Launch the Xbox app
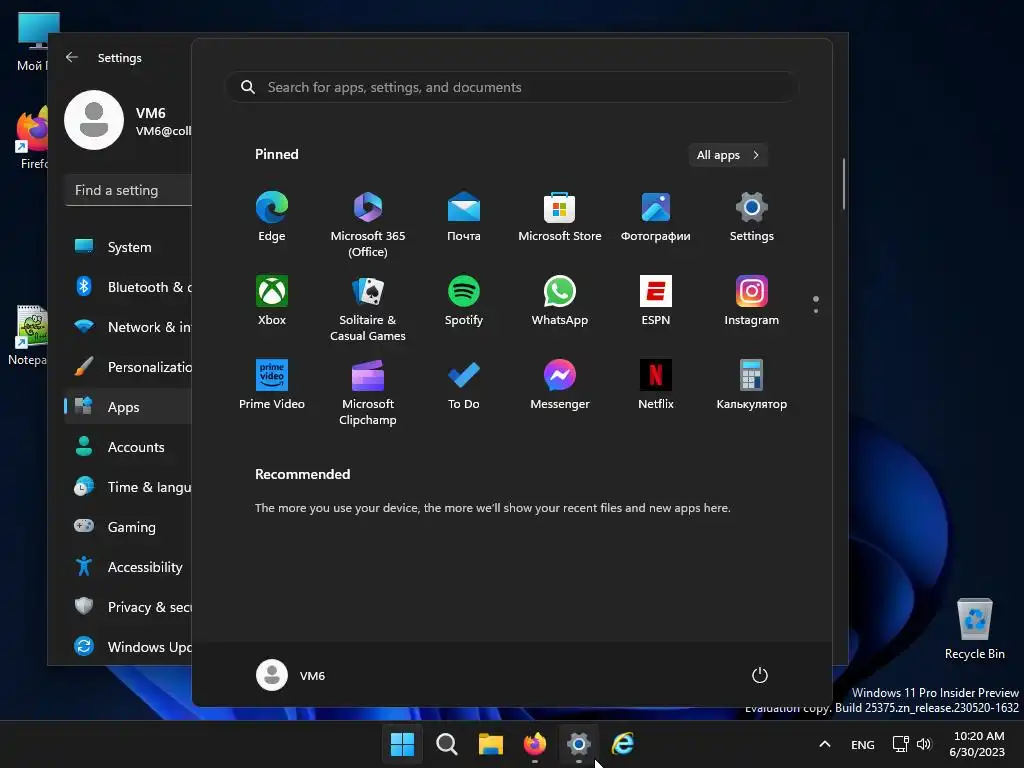The height and width of the screenshot is (768, 1024). (x=272, y=301)
